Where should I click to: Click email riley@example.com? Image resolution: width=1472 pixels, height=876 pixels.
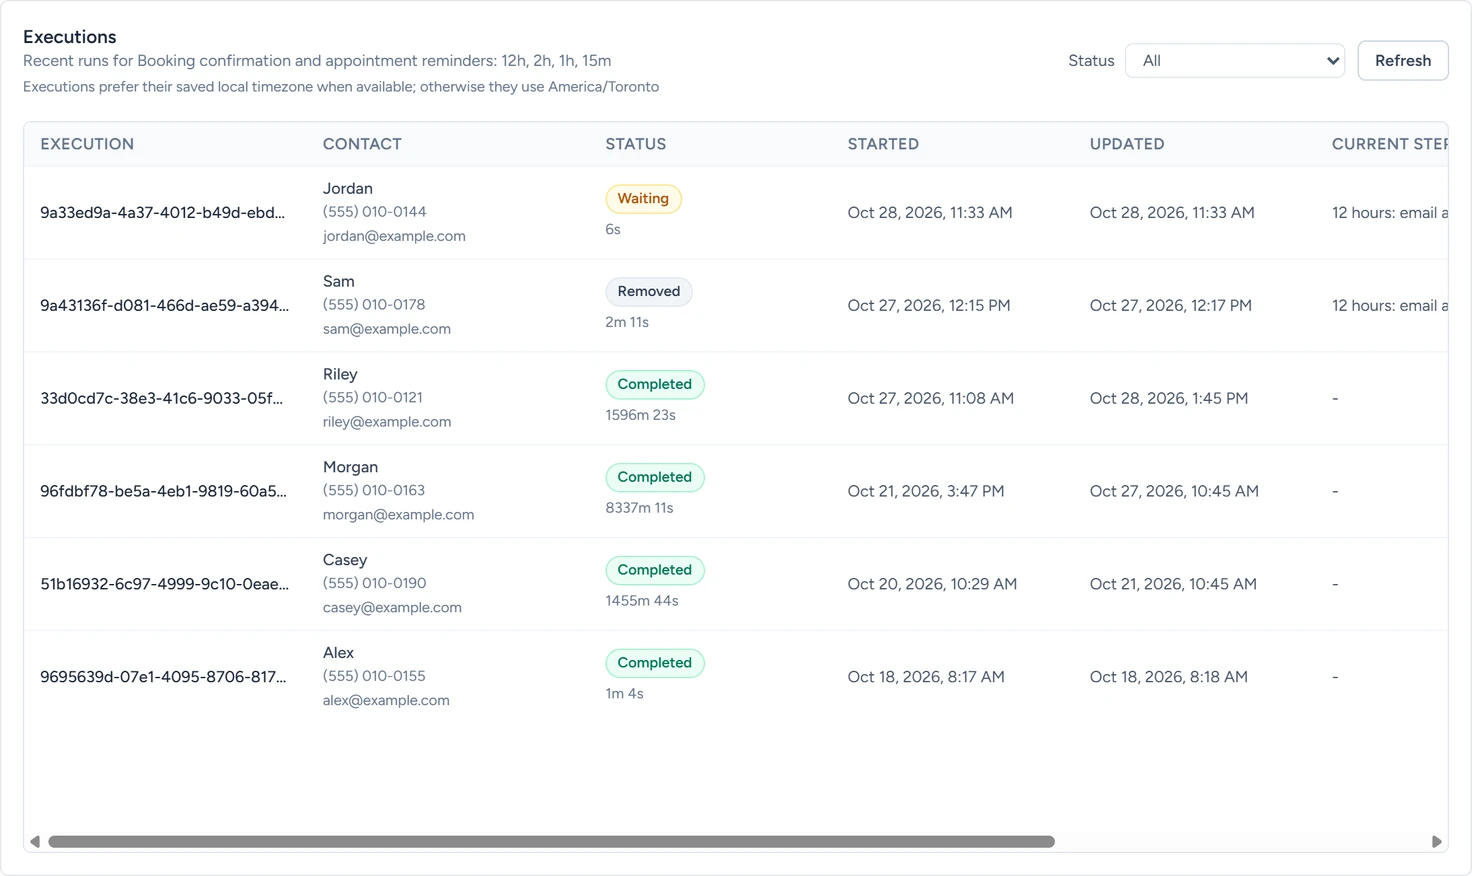click(x=387, y=423)
